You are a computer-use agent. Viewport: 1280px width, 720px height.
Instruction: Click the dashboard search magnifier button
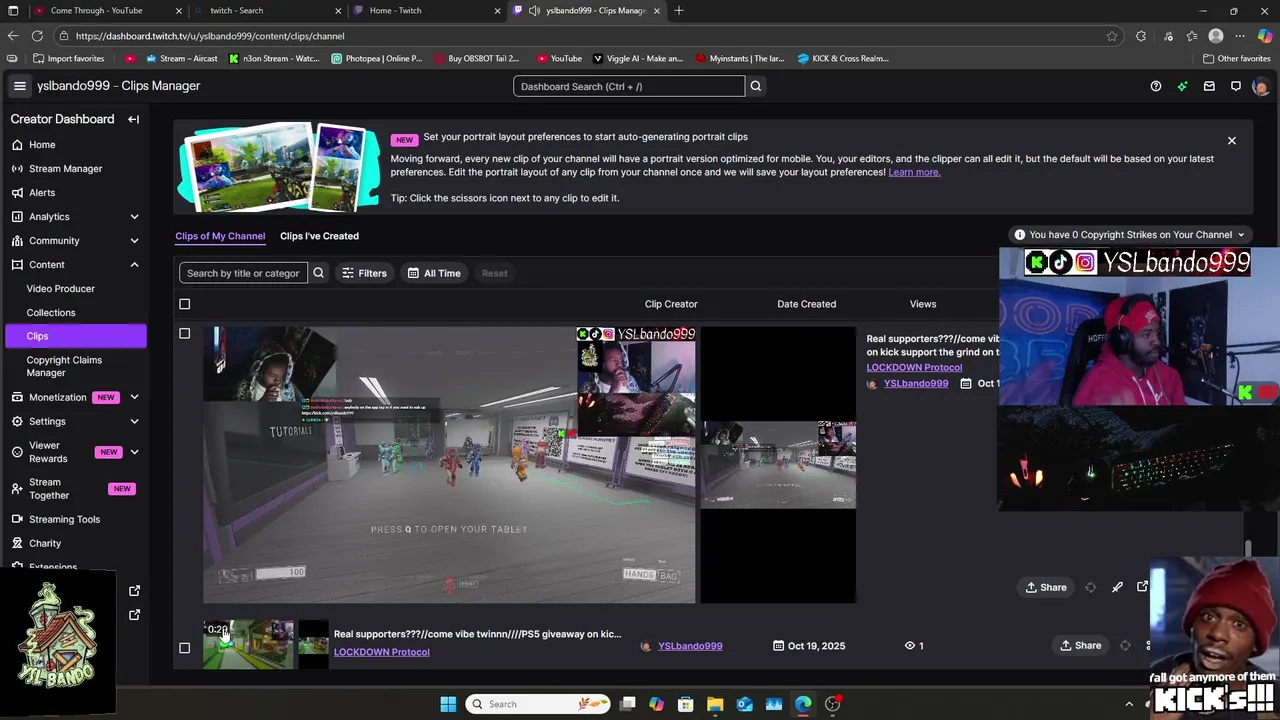pos(756,86)
